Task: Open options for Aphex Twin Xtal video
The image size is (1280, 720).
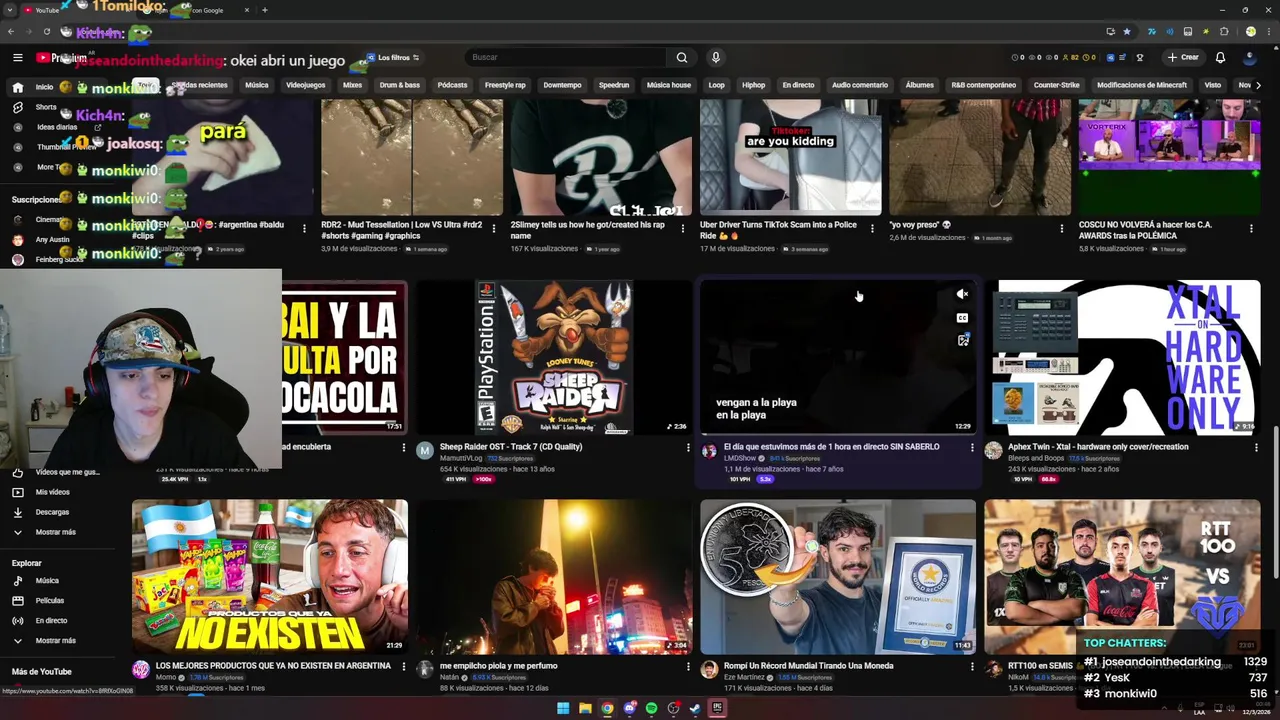Action: (x=1256, y=448)
